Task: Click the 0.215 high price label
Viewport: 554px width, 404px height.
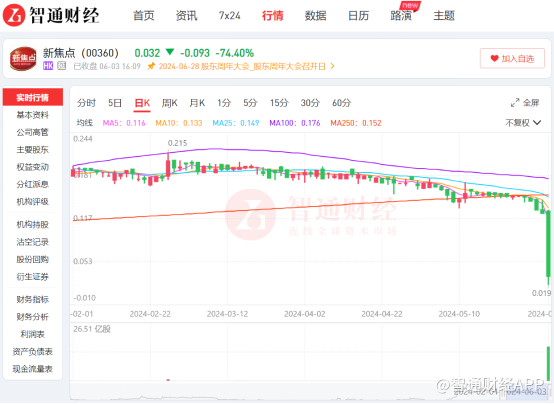Action: (x=177, y=143)
